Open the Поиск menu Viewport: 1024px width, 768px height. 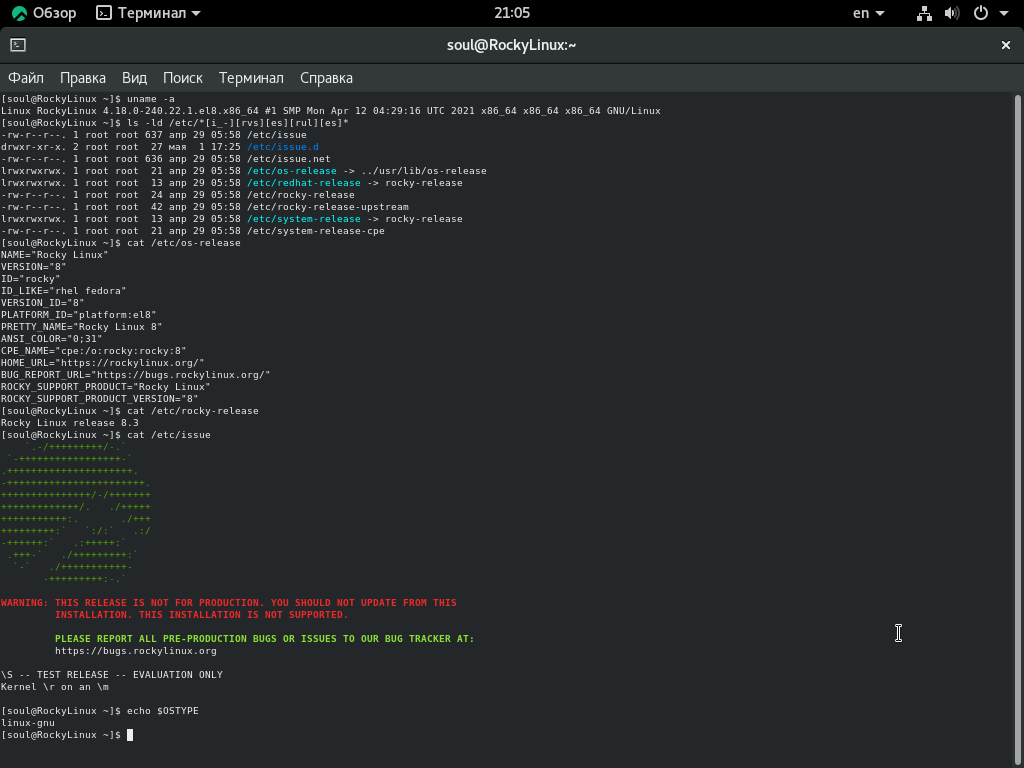[x=183, y=78]
